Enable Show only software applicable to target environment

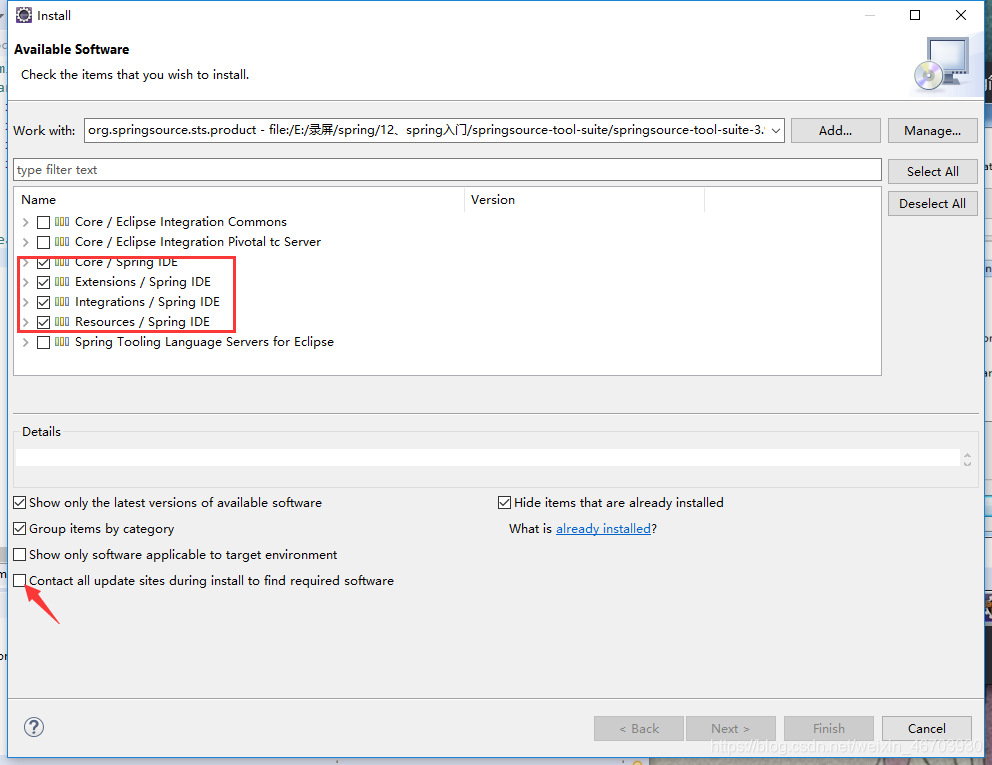tap(20, 555)
